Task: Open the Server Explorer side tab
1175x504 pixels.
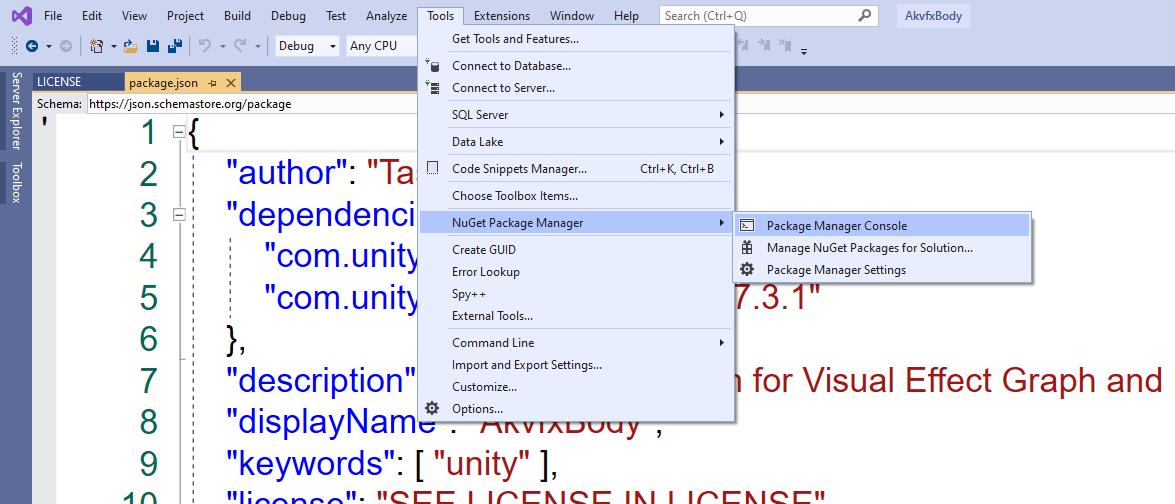Action: point(17,111)
